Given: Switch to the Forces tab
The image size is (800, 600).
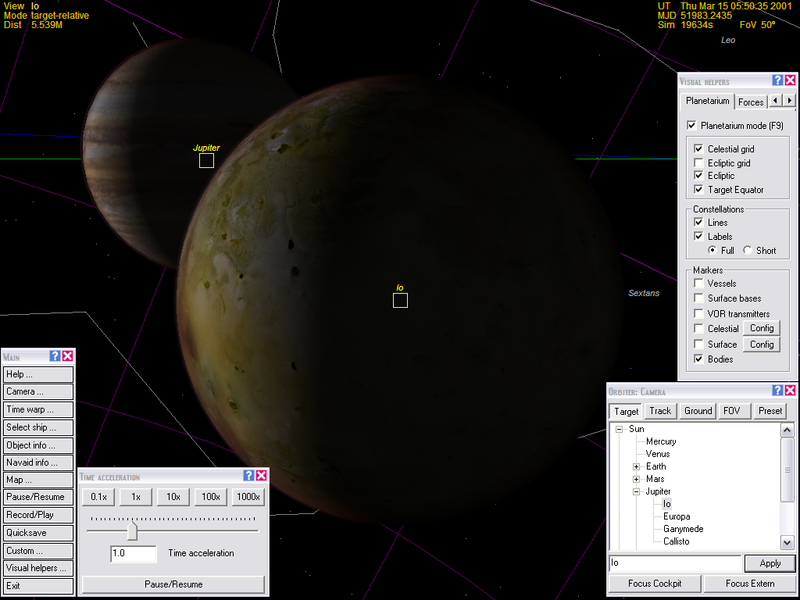Looking at the screenshot, I should pos(751,102).
